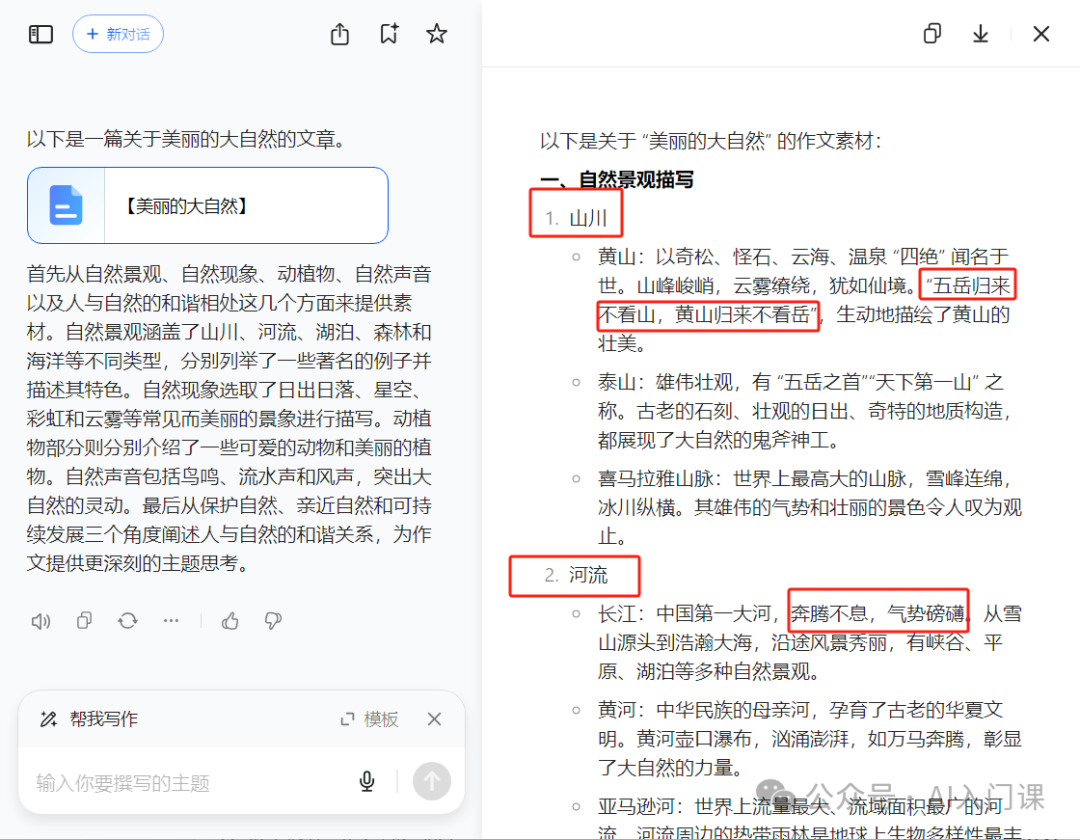The image size is (1080, 840).
Task: Toggle the sidebar panel icon
Action: point(41,34)
